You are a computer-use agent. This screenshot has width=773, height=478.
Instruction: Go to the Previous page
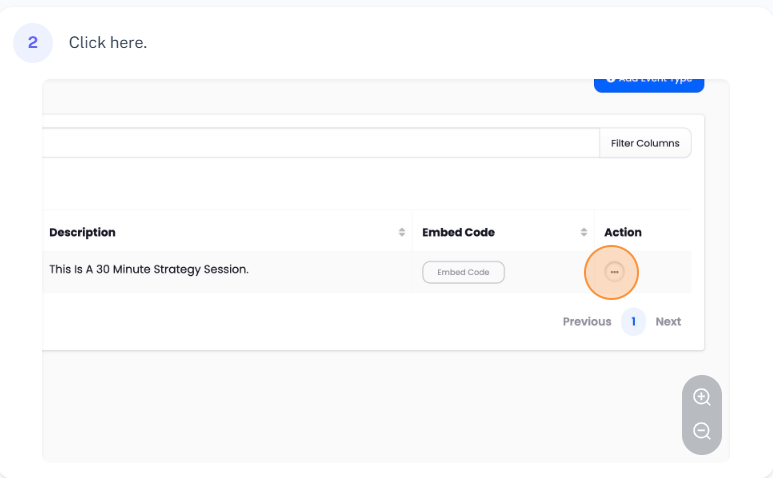point(586,321)
